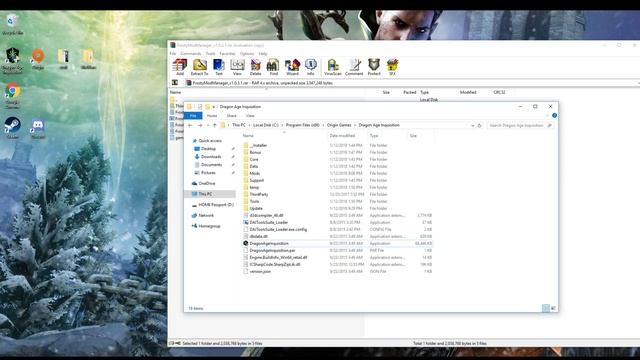
Task: Click Program Files (x86) in the breadcrumb
Action: click(302, 125)
